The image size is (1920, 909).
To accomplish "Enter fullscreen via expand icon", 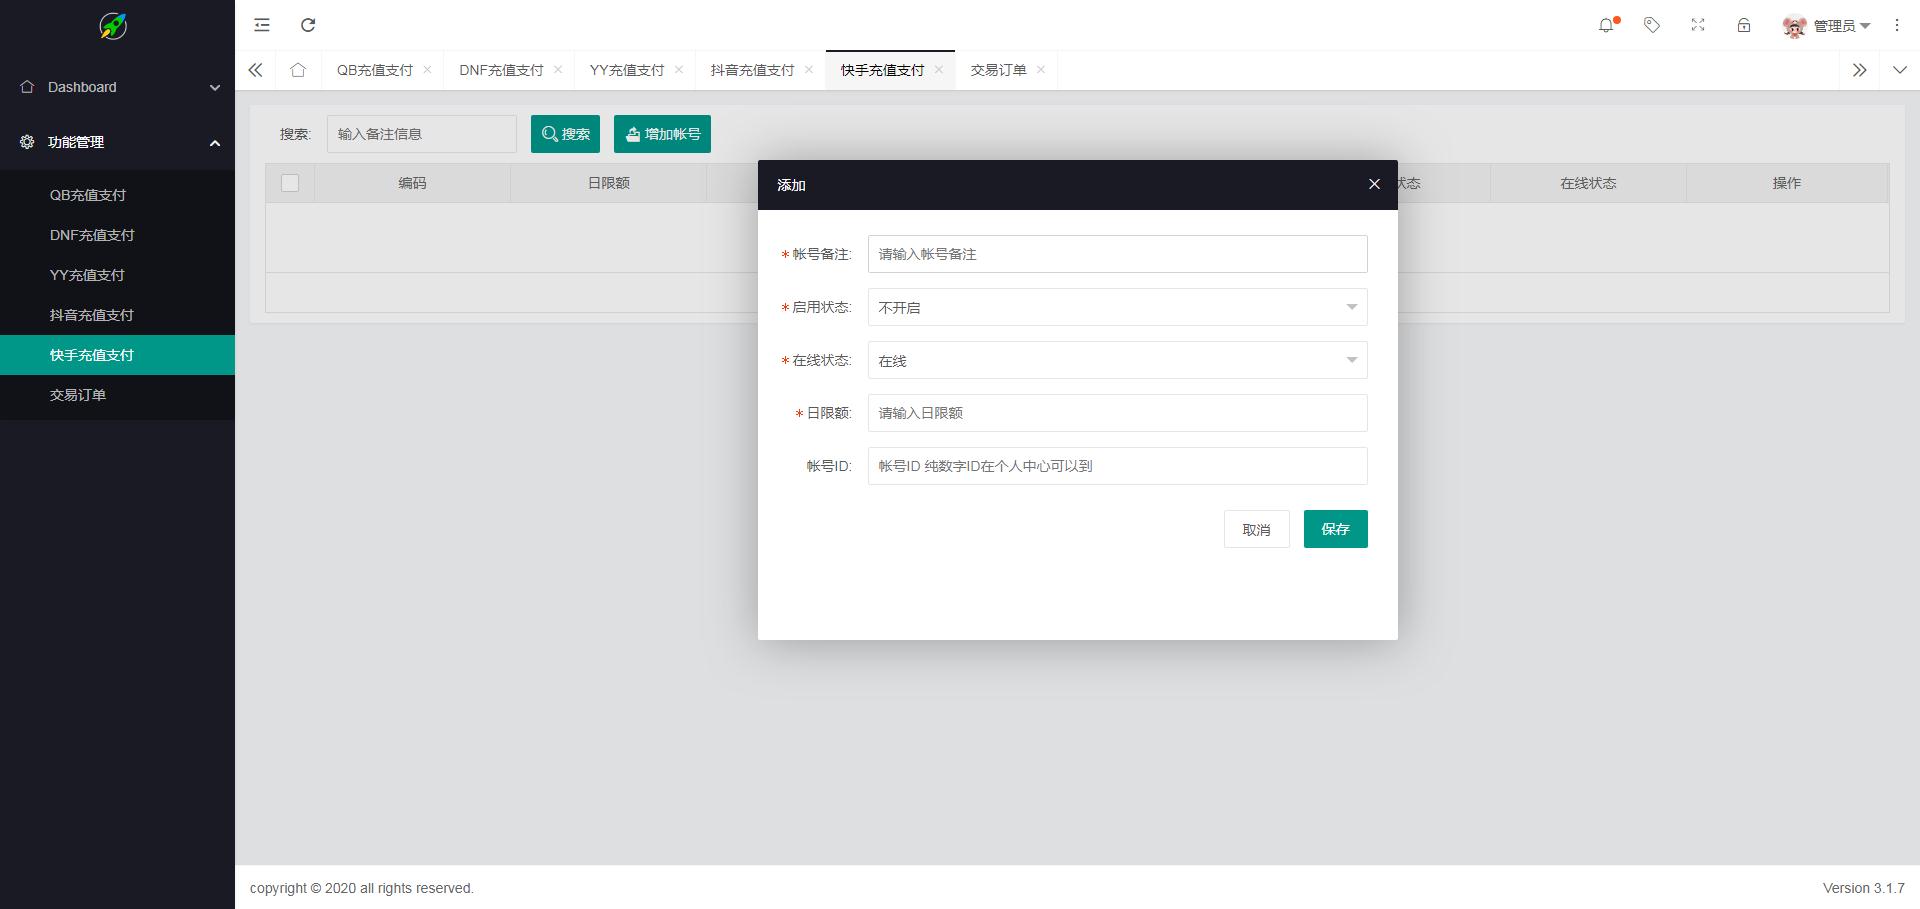I will click(x=1697, y=25).
